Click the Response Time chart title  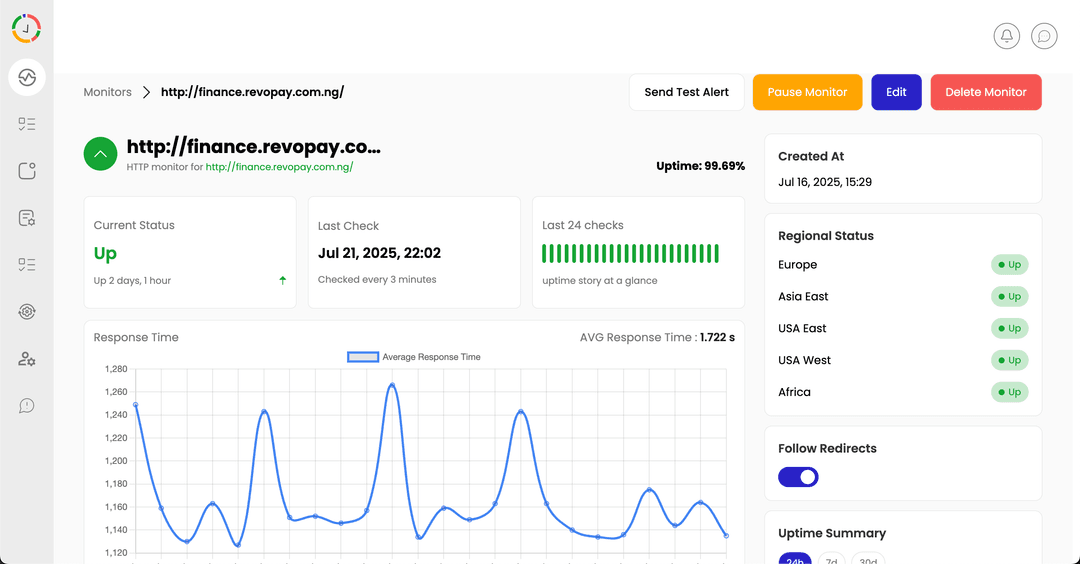pos(136,337)
